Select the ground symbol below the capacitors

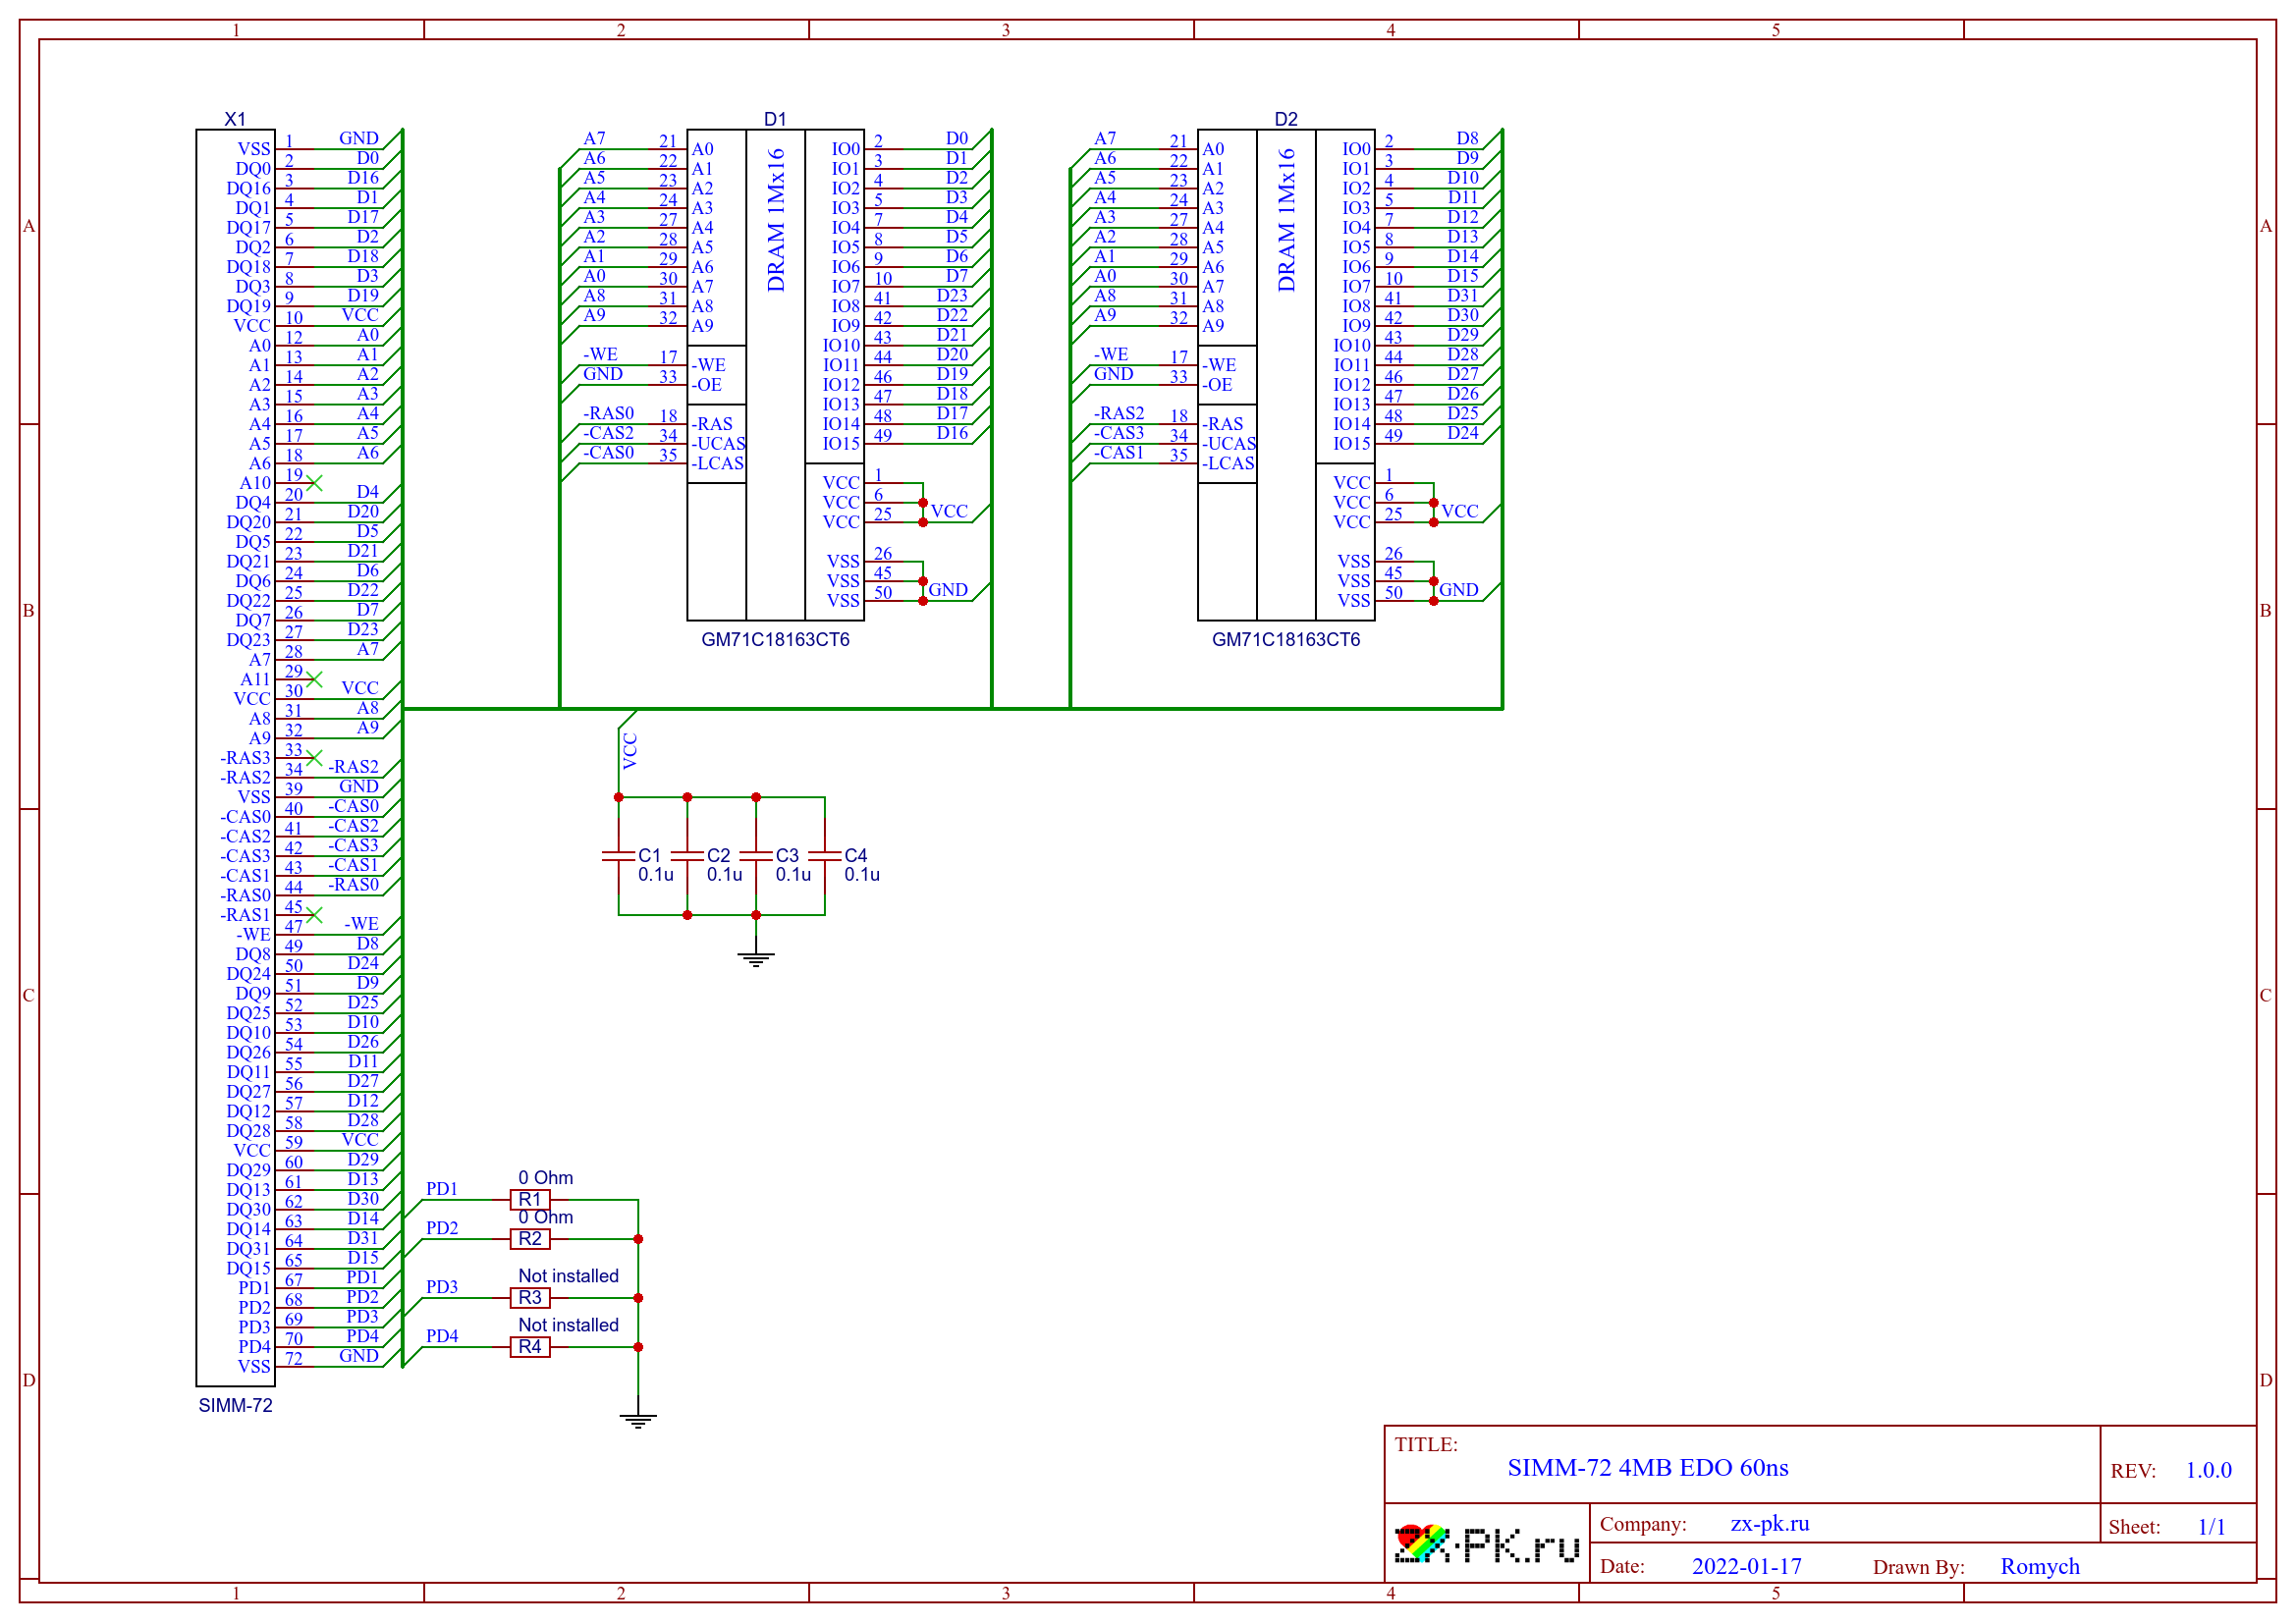coord(756,957)
